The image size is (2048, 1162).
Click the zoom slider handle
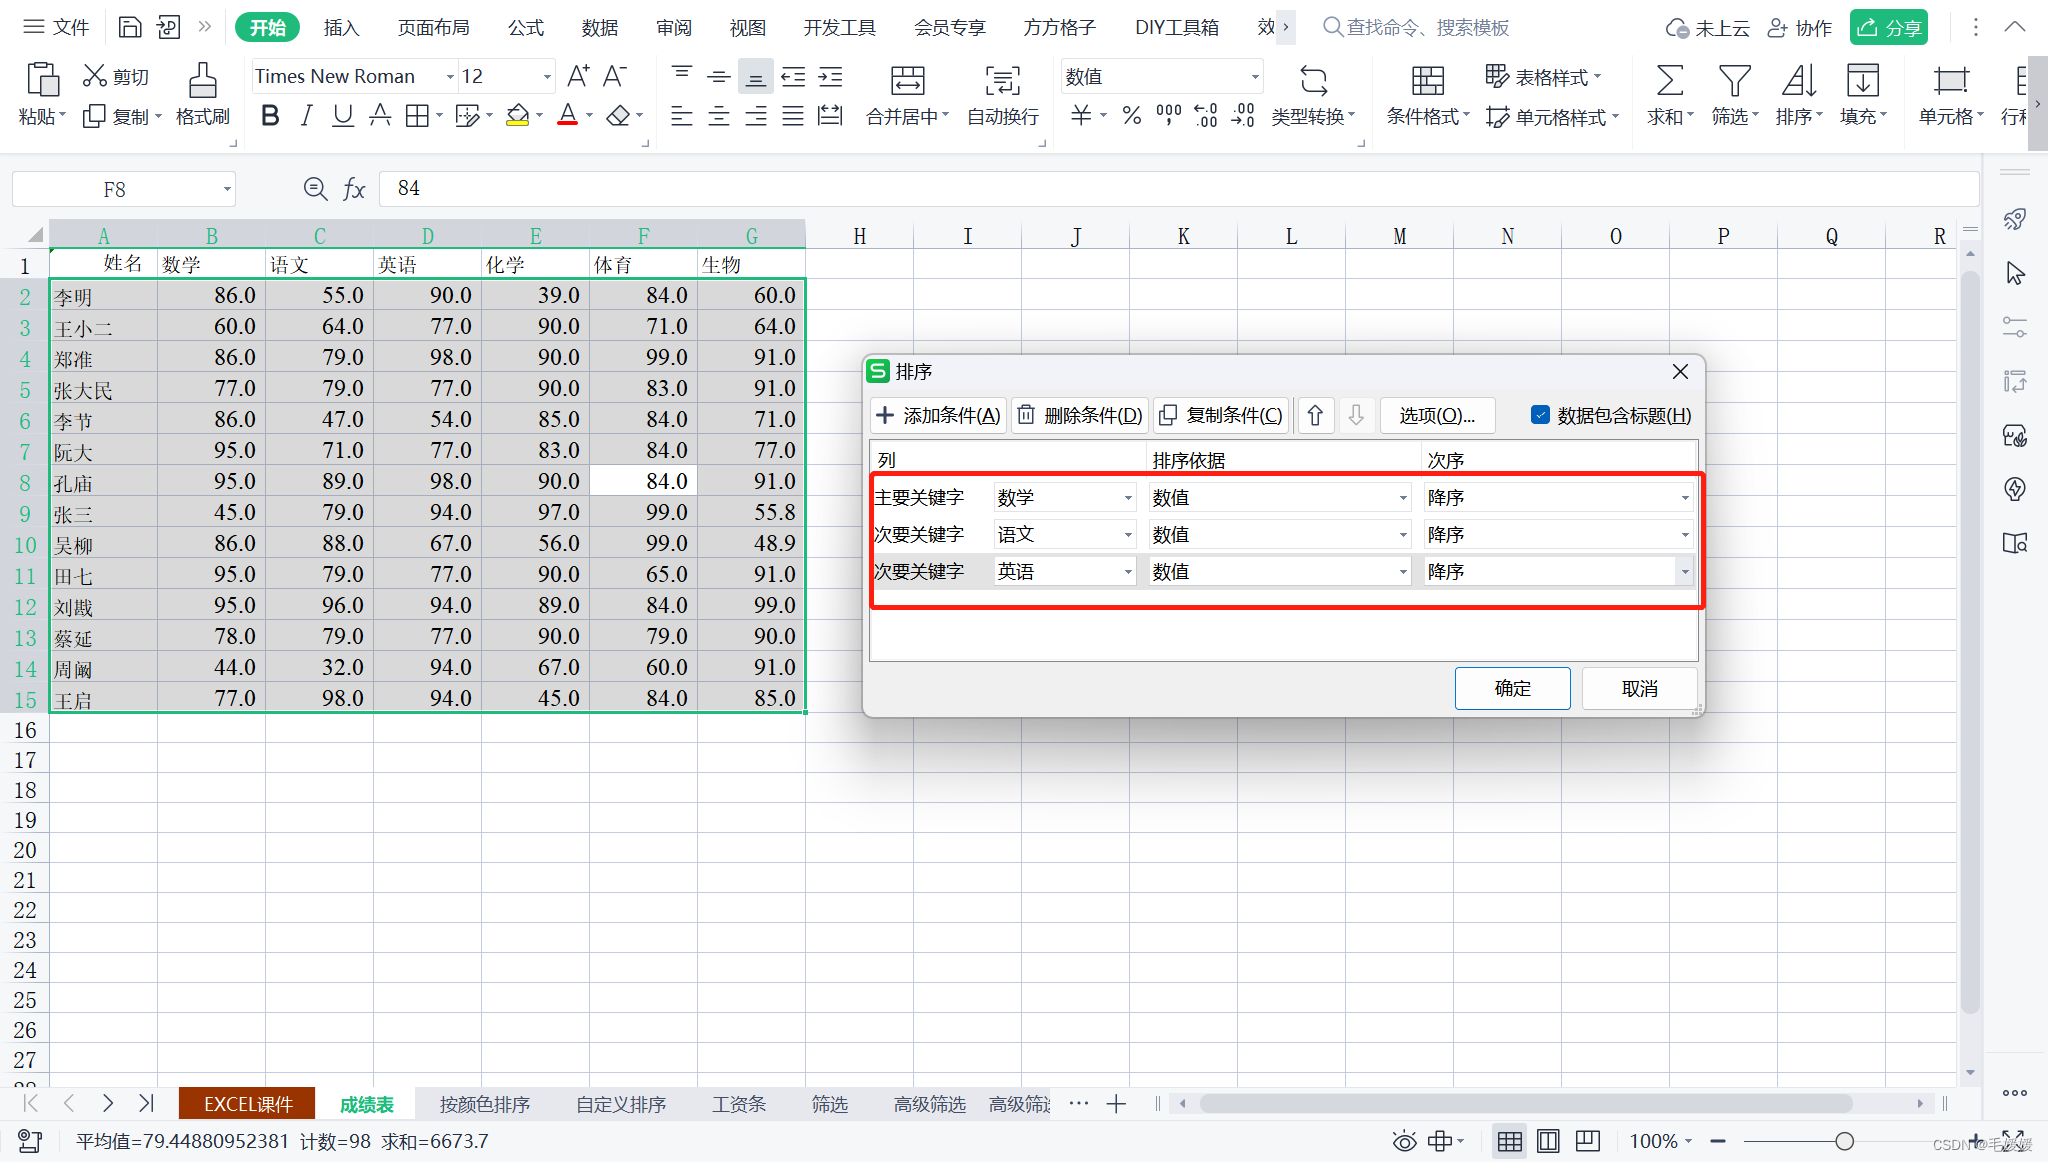(x=1844, y=1141)
